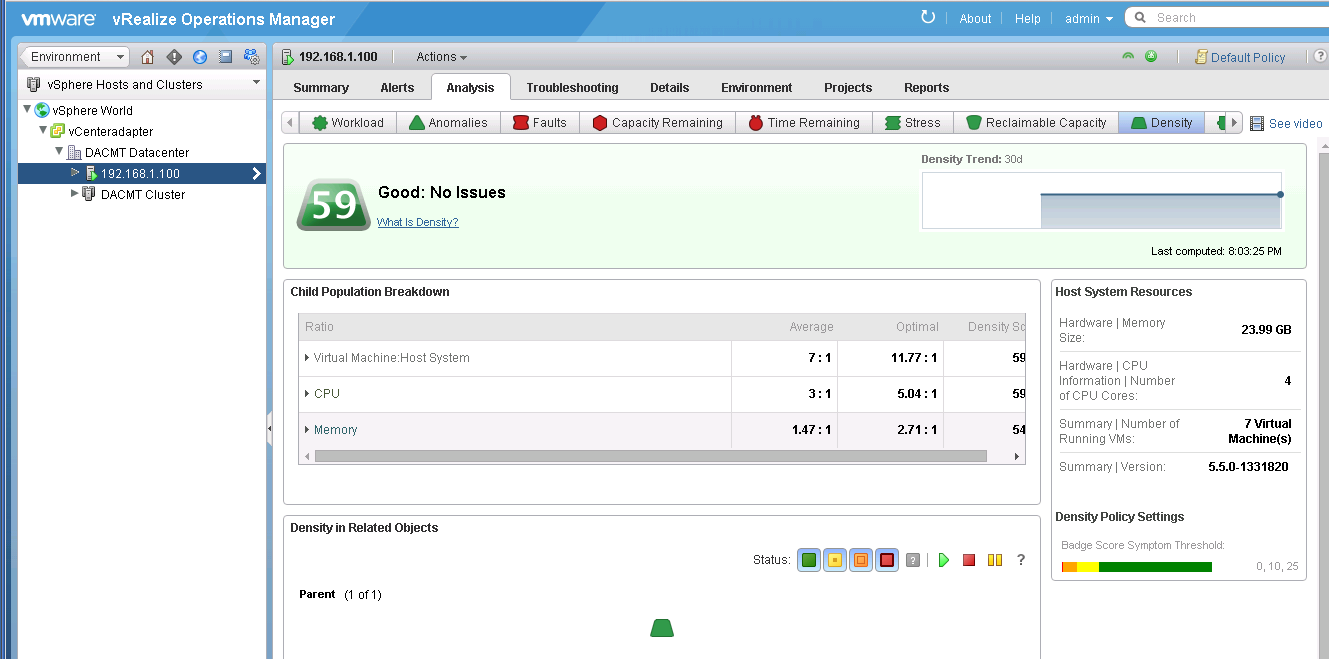This screenshot has height=659, width=1329.
Task: Click the horizontal scrollbar of the ratio table
Action: click(650, 456)
